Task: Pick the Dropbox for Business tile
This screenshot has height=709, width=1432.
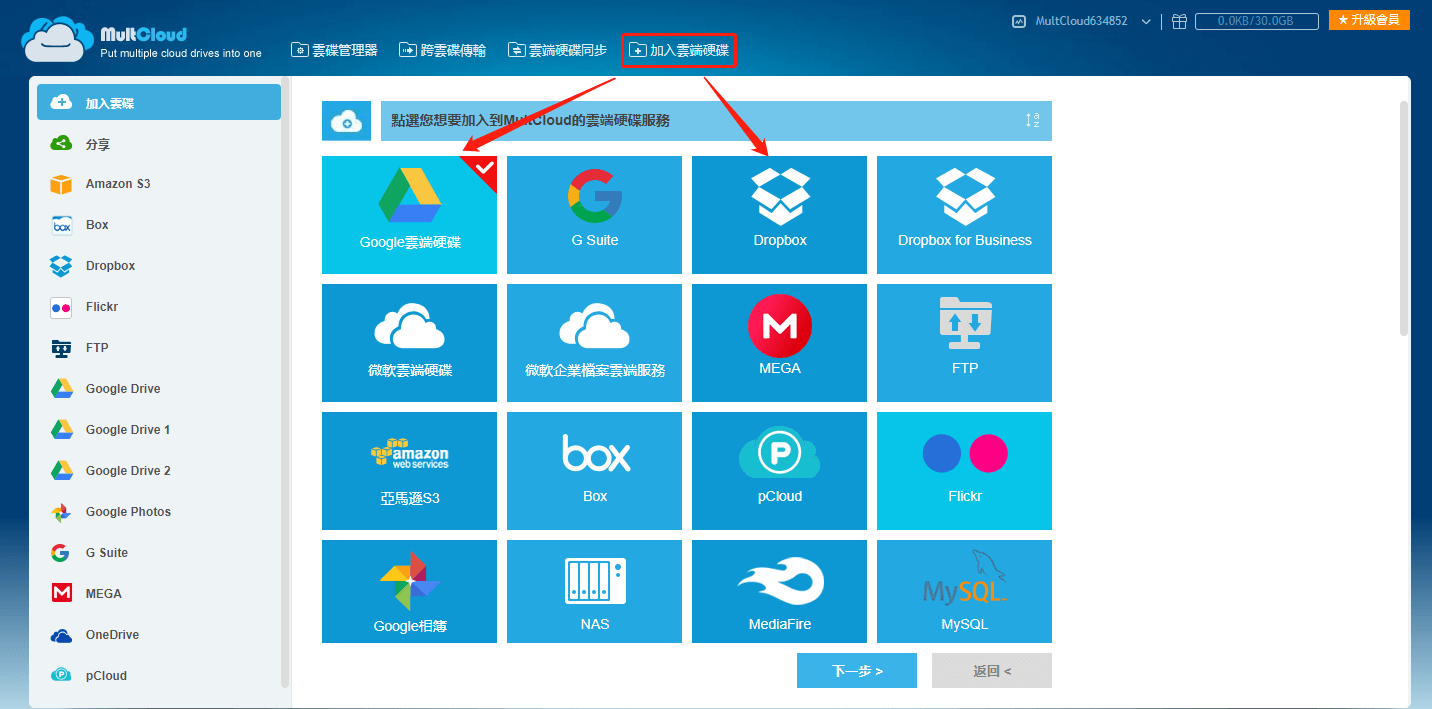Action: tap(964, 215)
